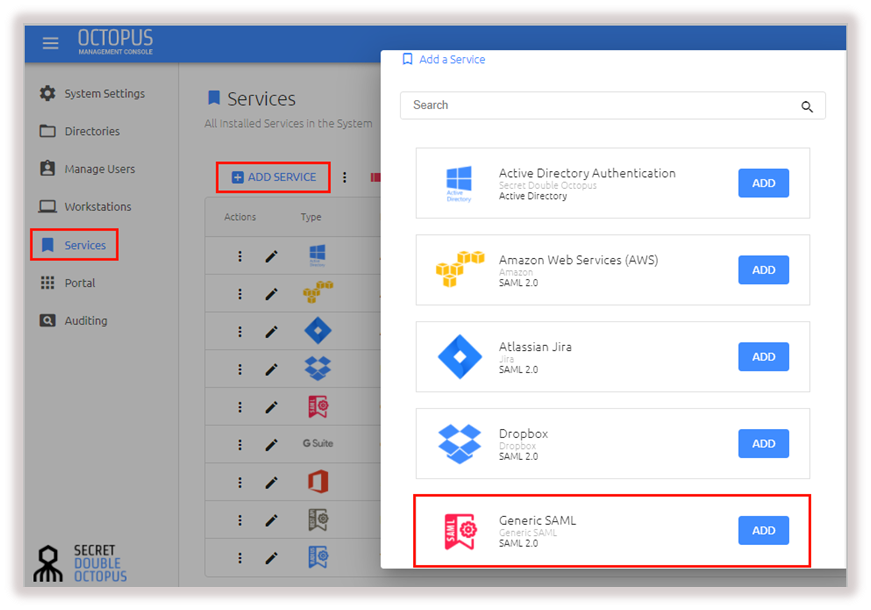
Task: Open actions menu for Office row
Action: point(240,482)
